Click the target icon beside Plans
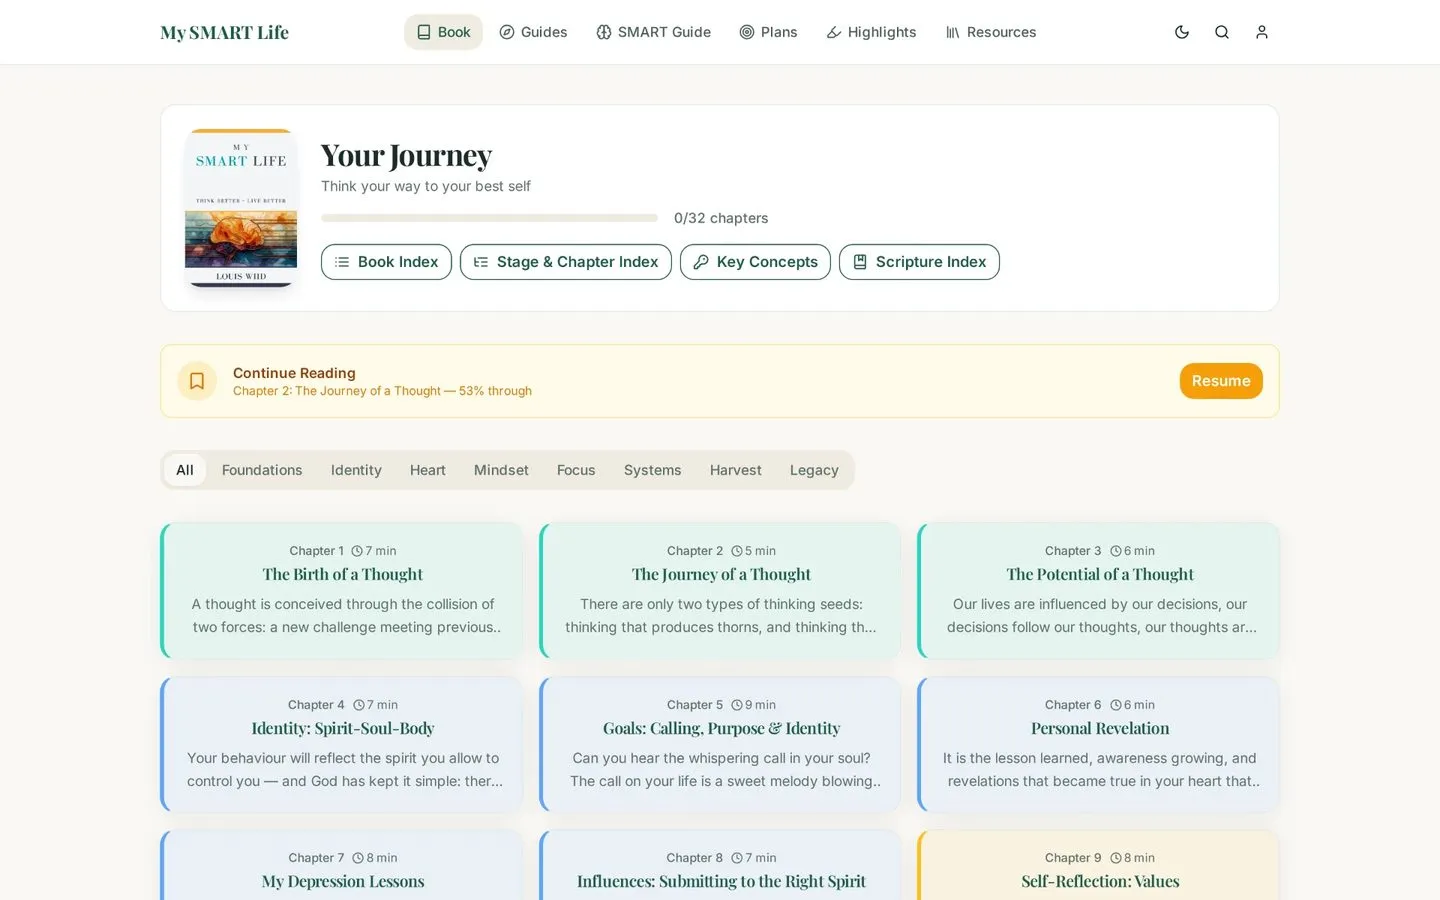Screen dimensions: 1440x900 coord(747,32)
